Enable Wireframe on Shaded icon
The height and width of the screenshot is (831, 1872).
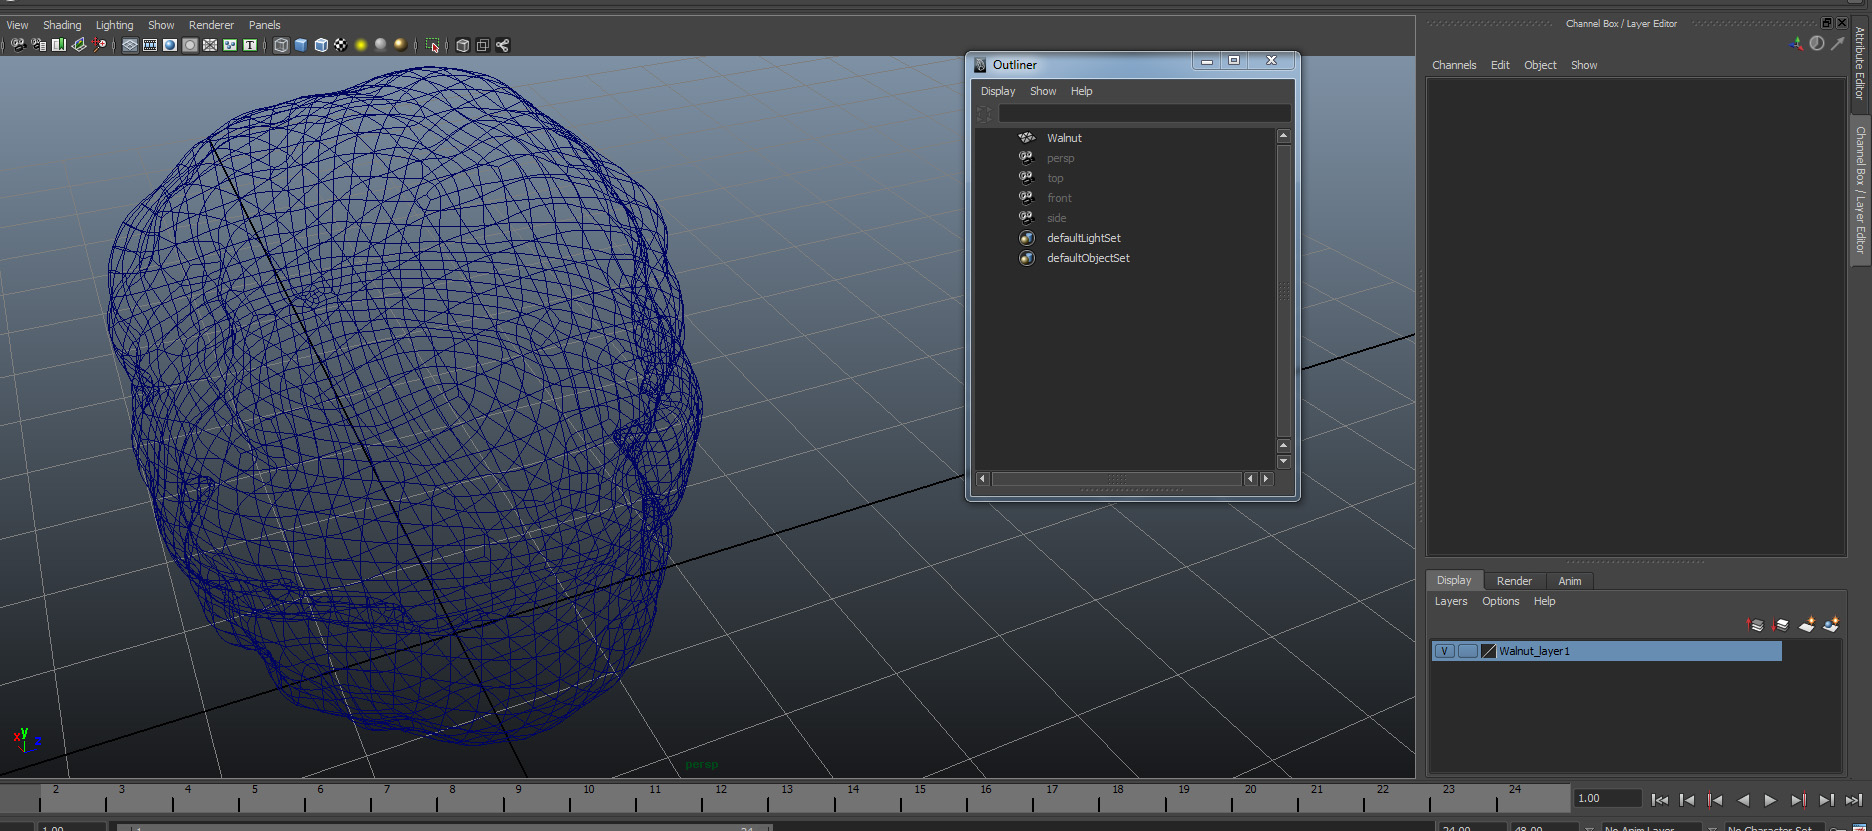pos(321,45)
